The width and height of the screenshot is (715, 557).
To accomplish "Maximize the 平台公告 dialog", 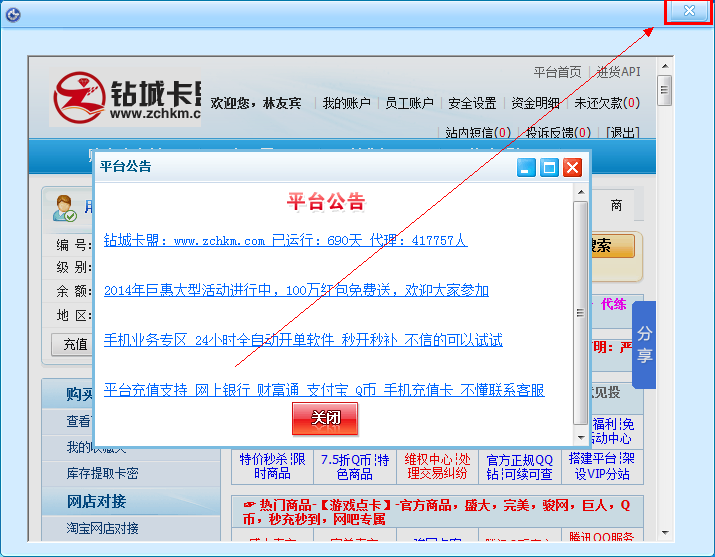I will pos(549,168).
